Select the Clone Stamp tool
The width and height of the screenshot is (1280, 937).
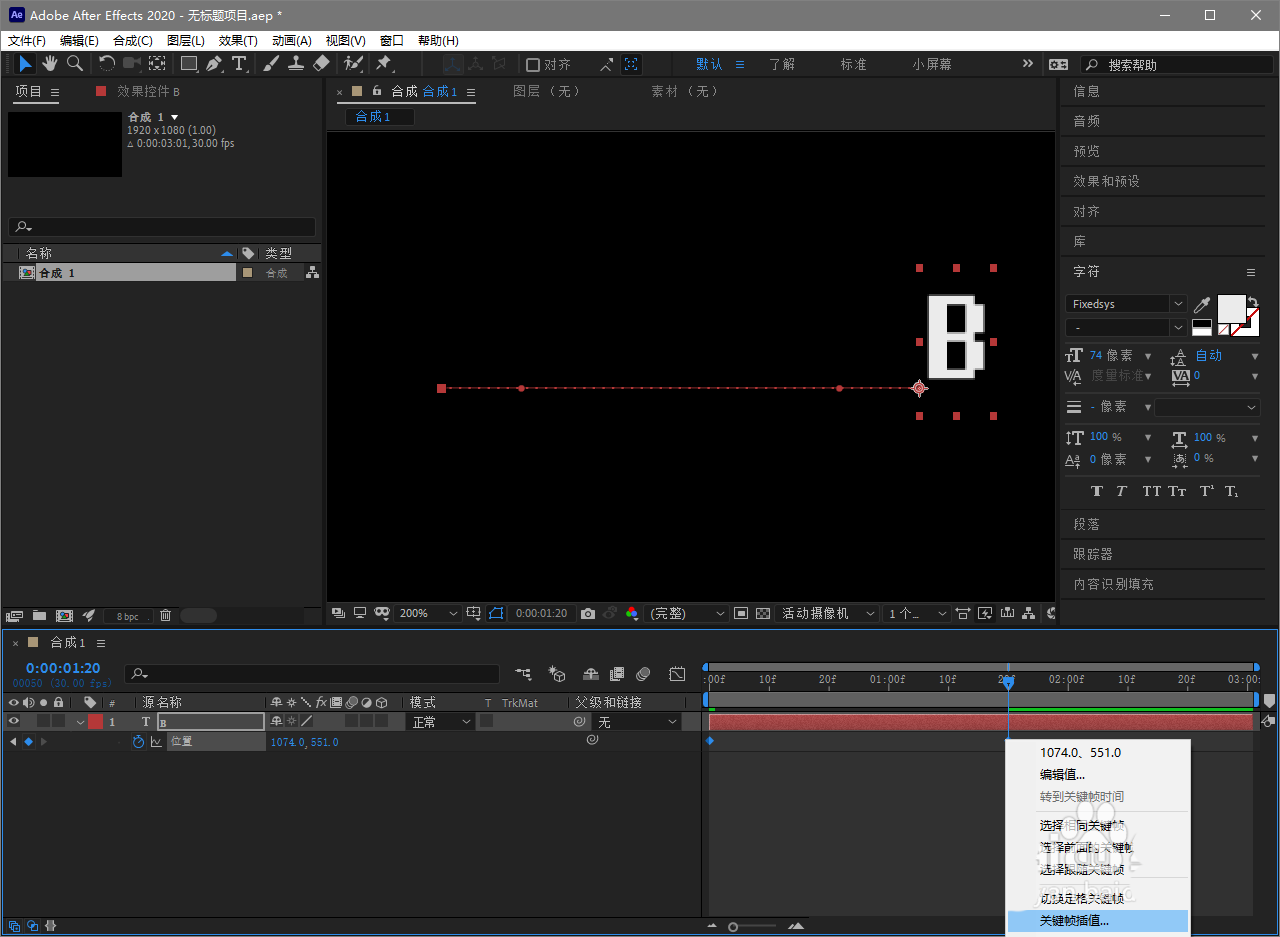point(296,64)
